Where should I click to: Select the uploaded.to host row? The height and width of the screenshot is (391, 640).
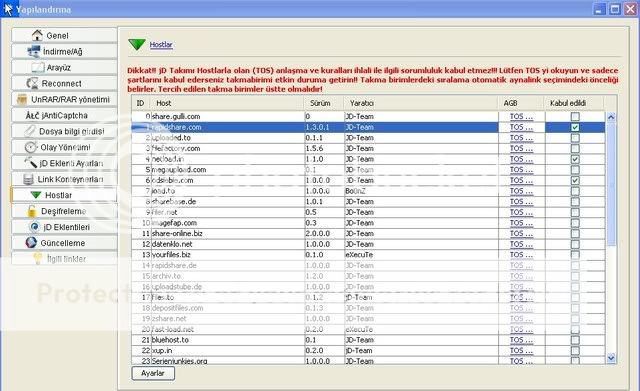[x=368, y=138]
